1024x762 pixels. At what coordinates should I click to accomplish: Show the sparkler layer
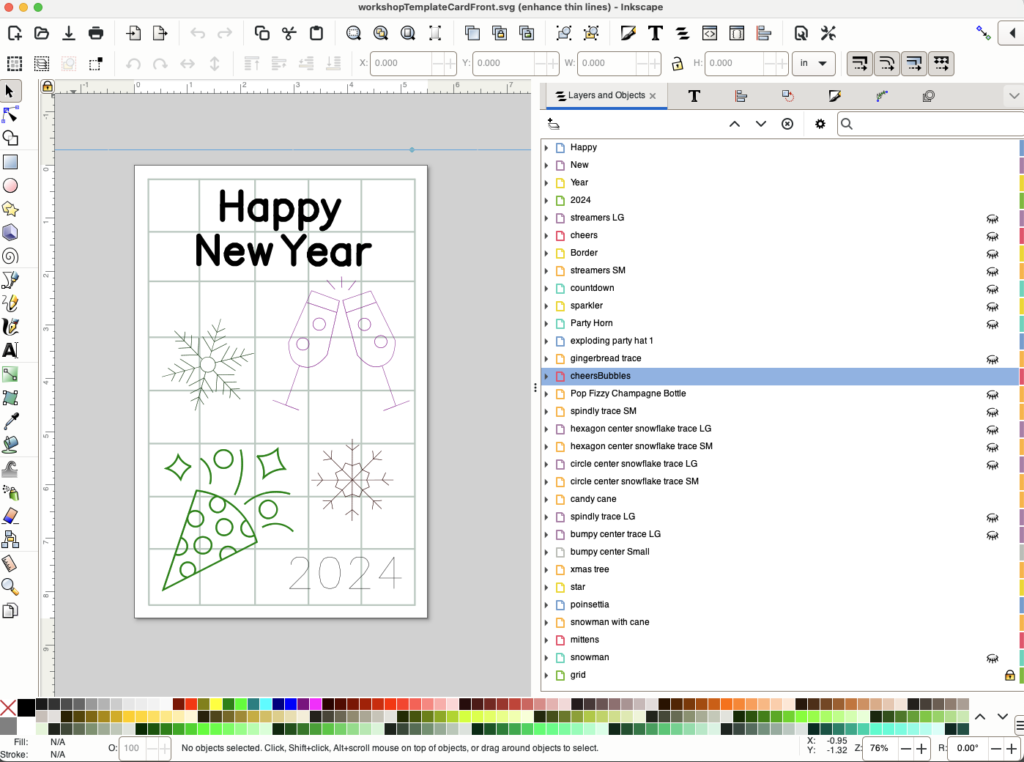[x=992, y=306]
